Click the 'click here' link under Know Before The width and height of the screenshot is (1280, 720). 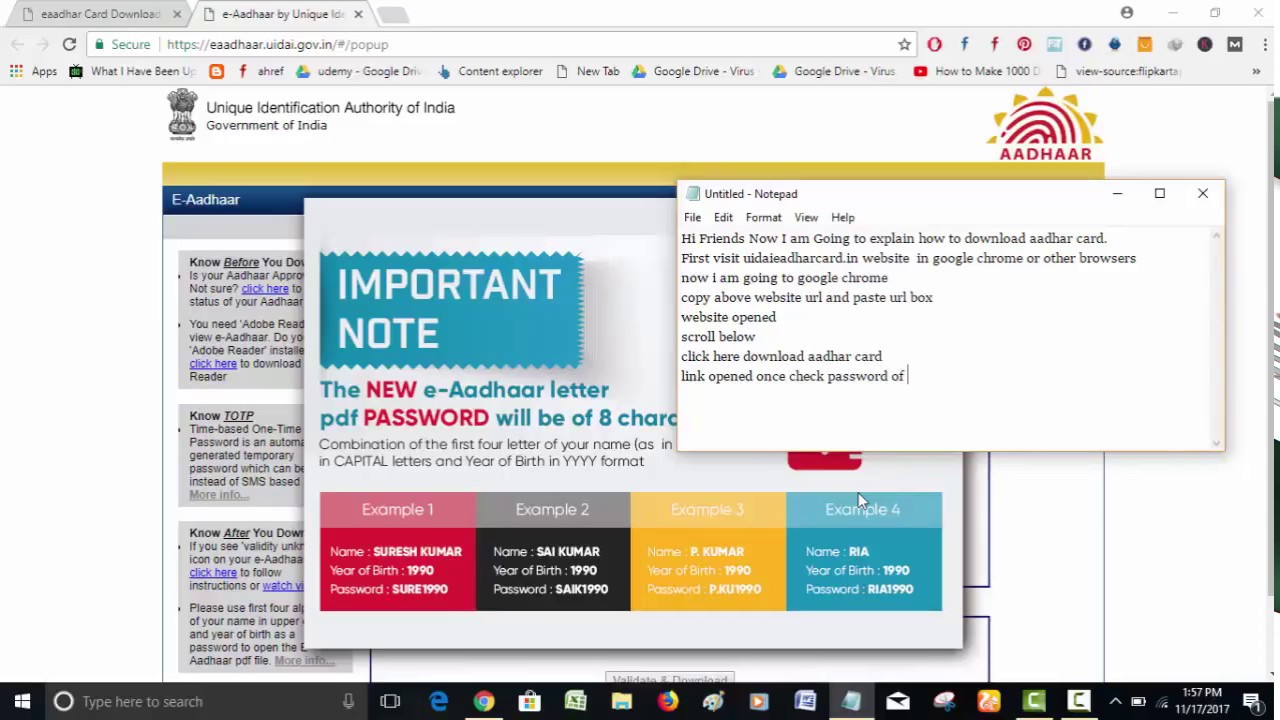point(265,289)
